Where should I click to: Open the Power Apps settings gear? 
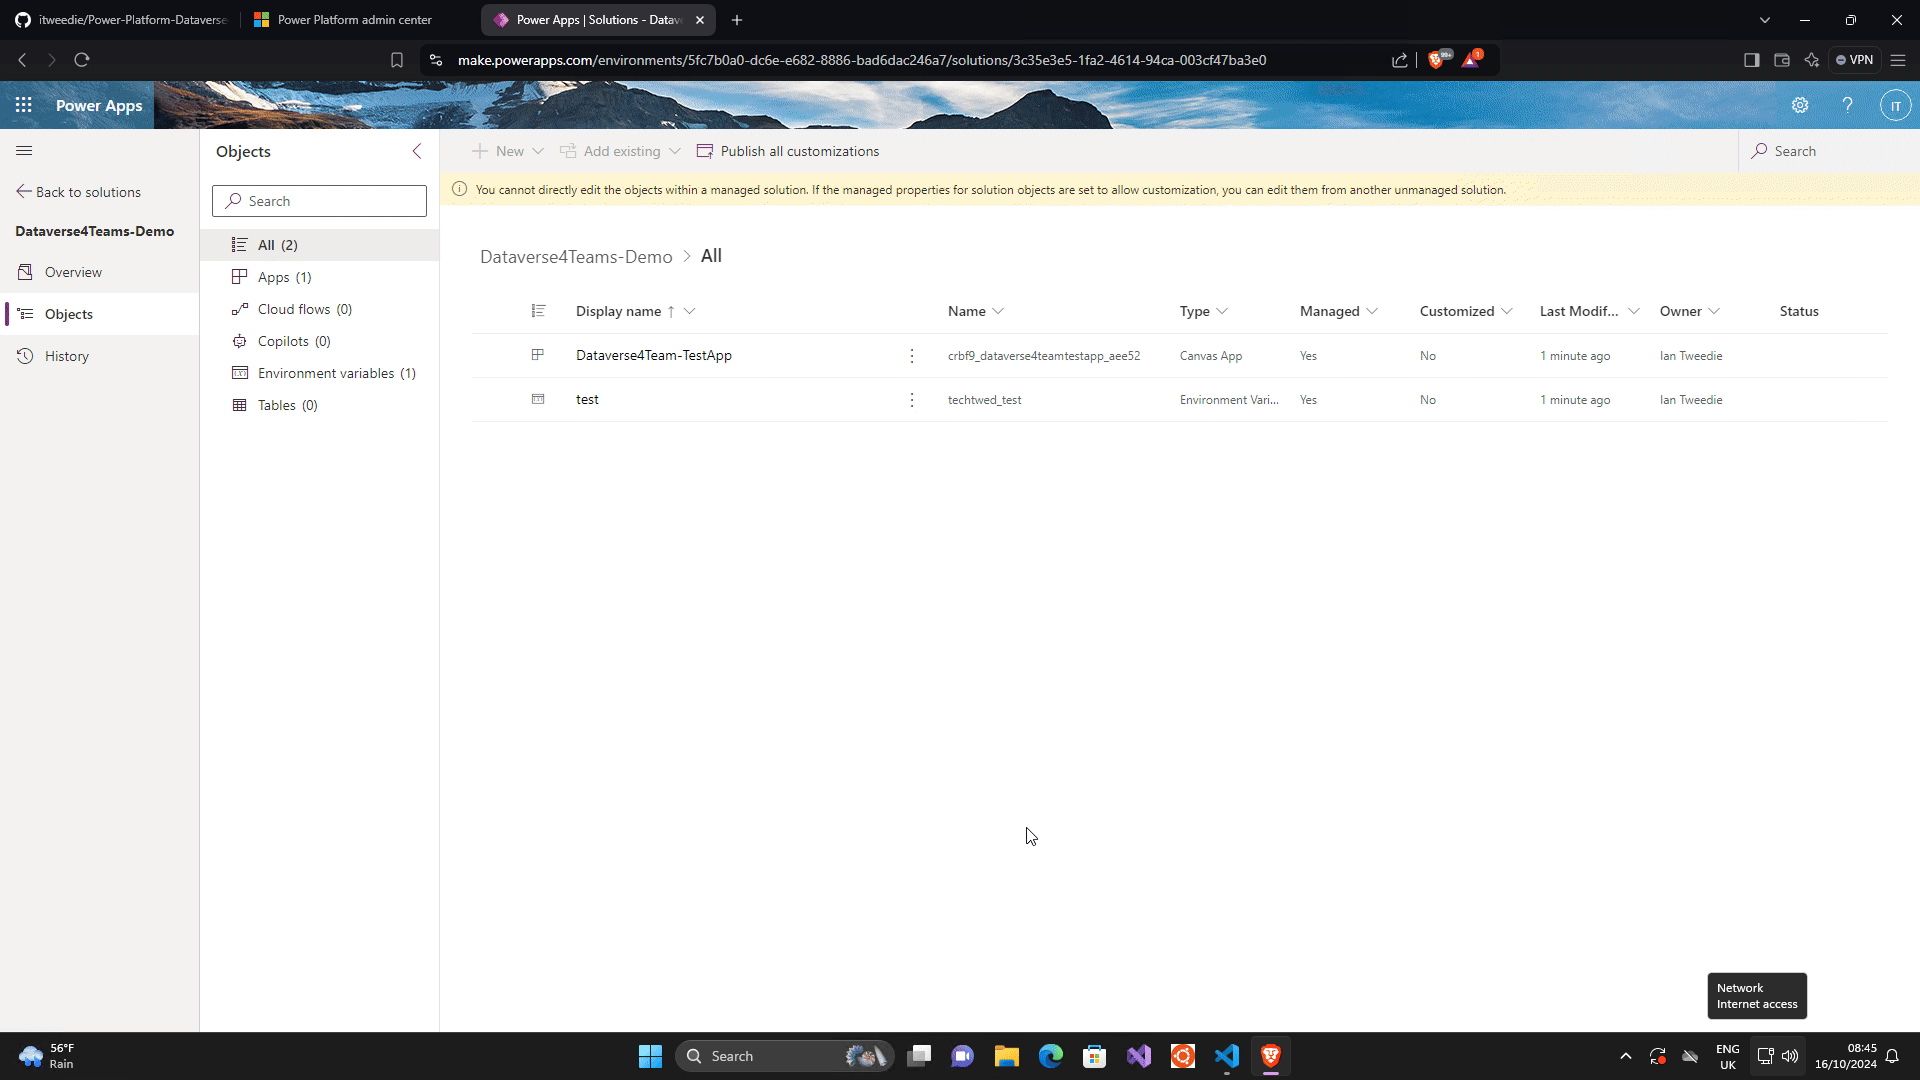click(1800, 105)
